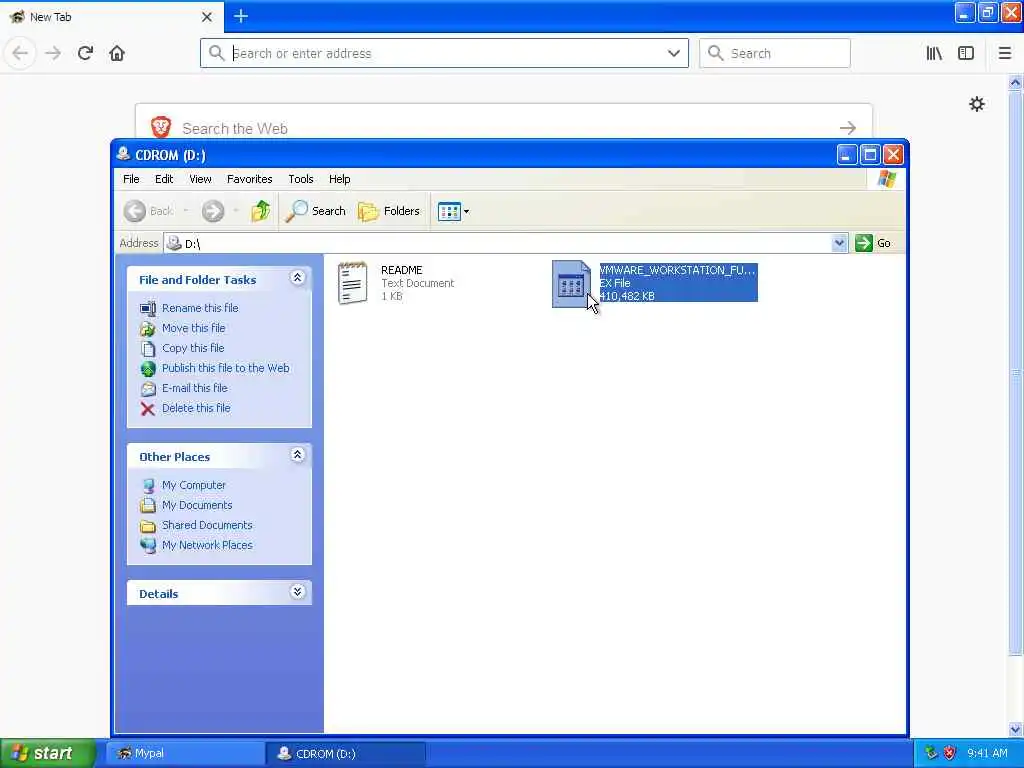Image resolution: width=1024 pixels, height=768 pixels.
Task: Reload the page in Mypal browser
Action: coord(85,53)
